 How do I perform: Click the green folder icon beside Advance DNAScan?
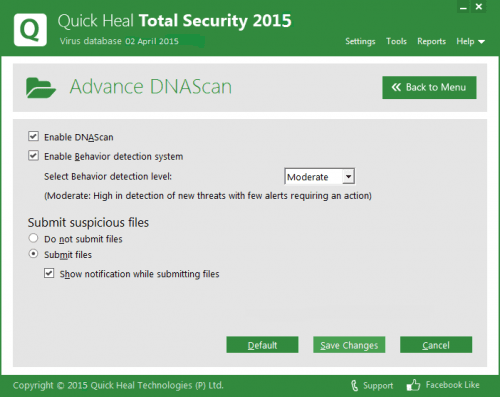[41, 88]
